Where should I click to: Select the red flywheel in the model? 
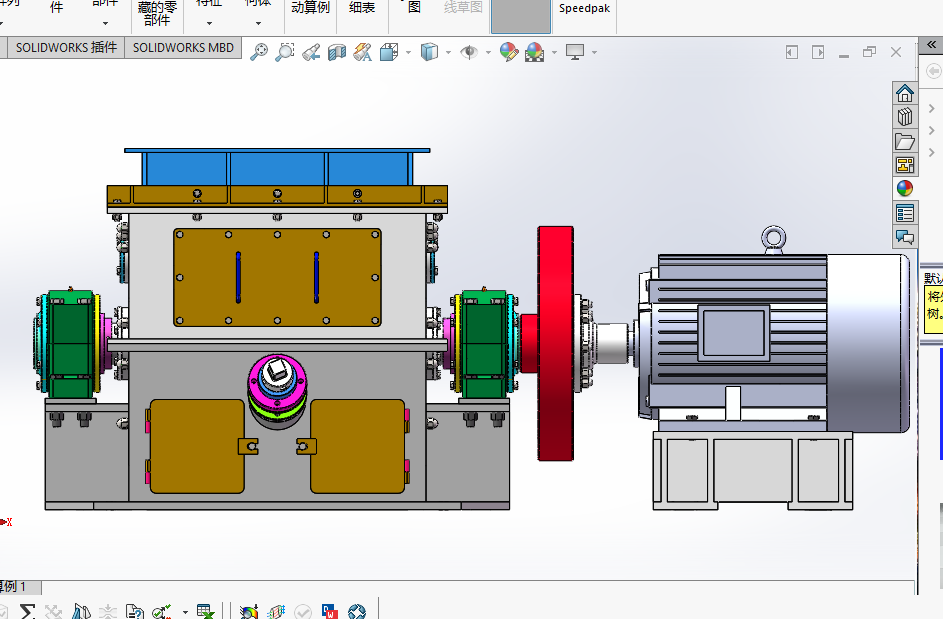pos(555,343)
